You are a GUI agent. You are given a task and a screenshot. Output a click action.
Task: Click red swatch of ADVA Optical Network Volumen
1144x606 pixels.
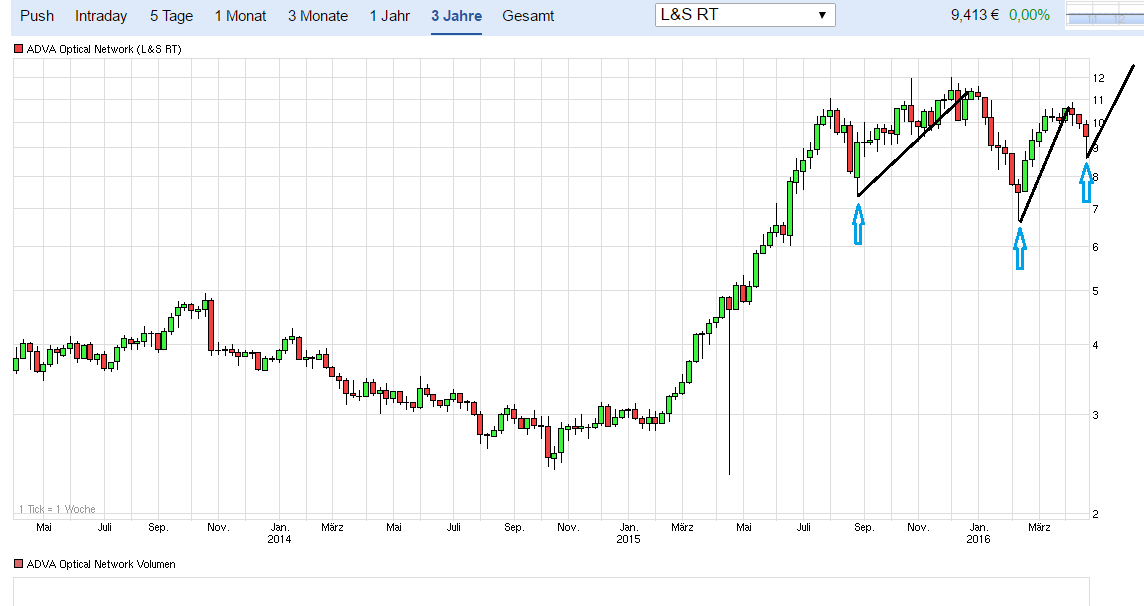[19, 564]
